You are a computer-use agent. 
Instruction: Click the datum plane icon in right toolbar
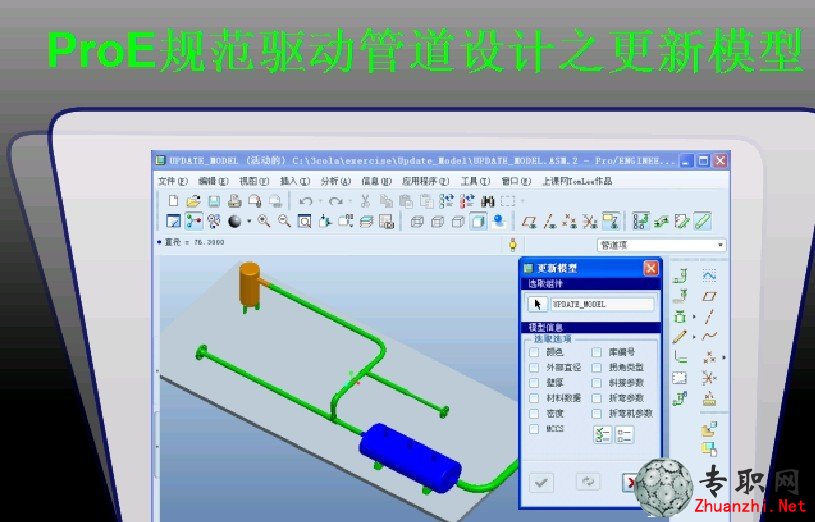pos(709,296)
